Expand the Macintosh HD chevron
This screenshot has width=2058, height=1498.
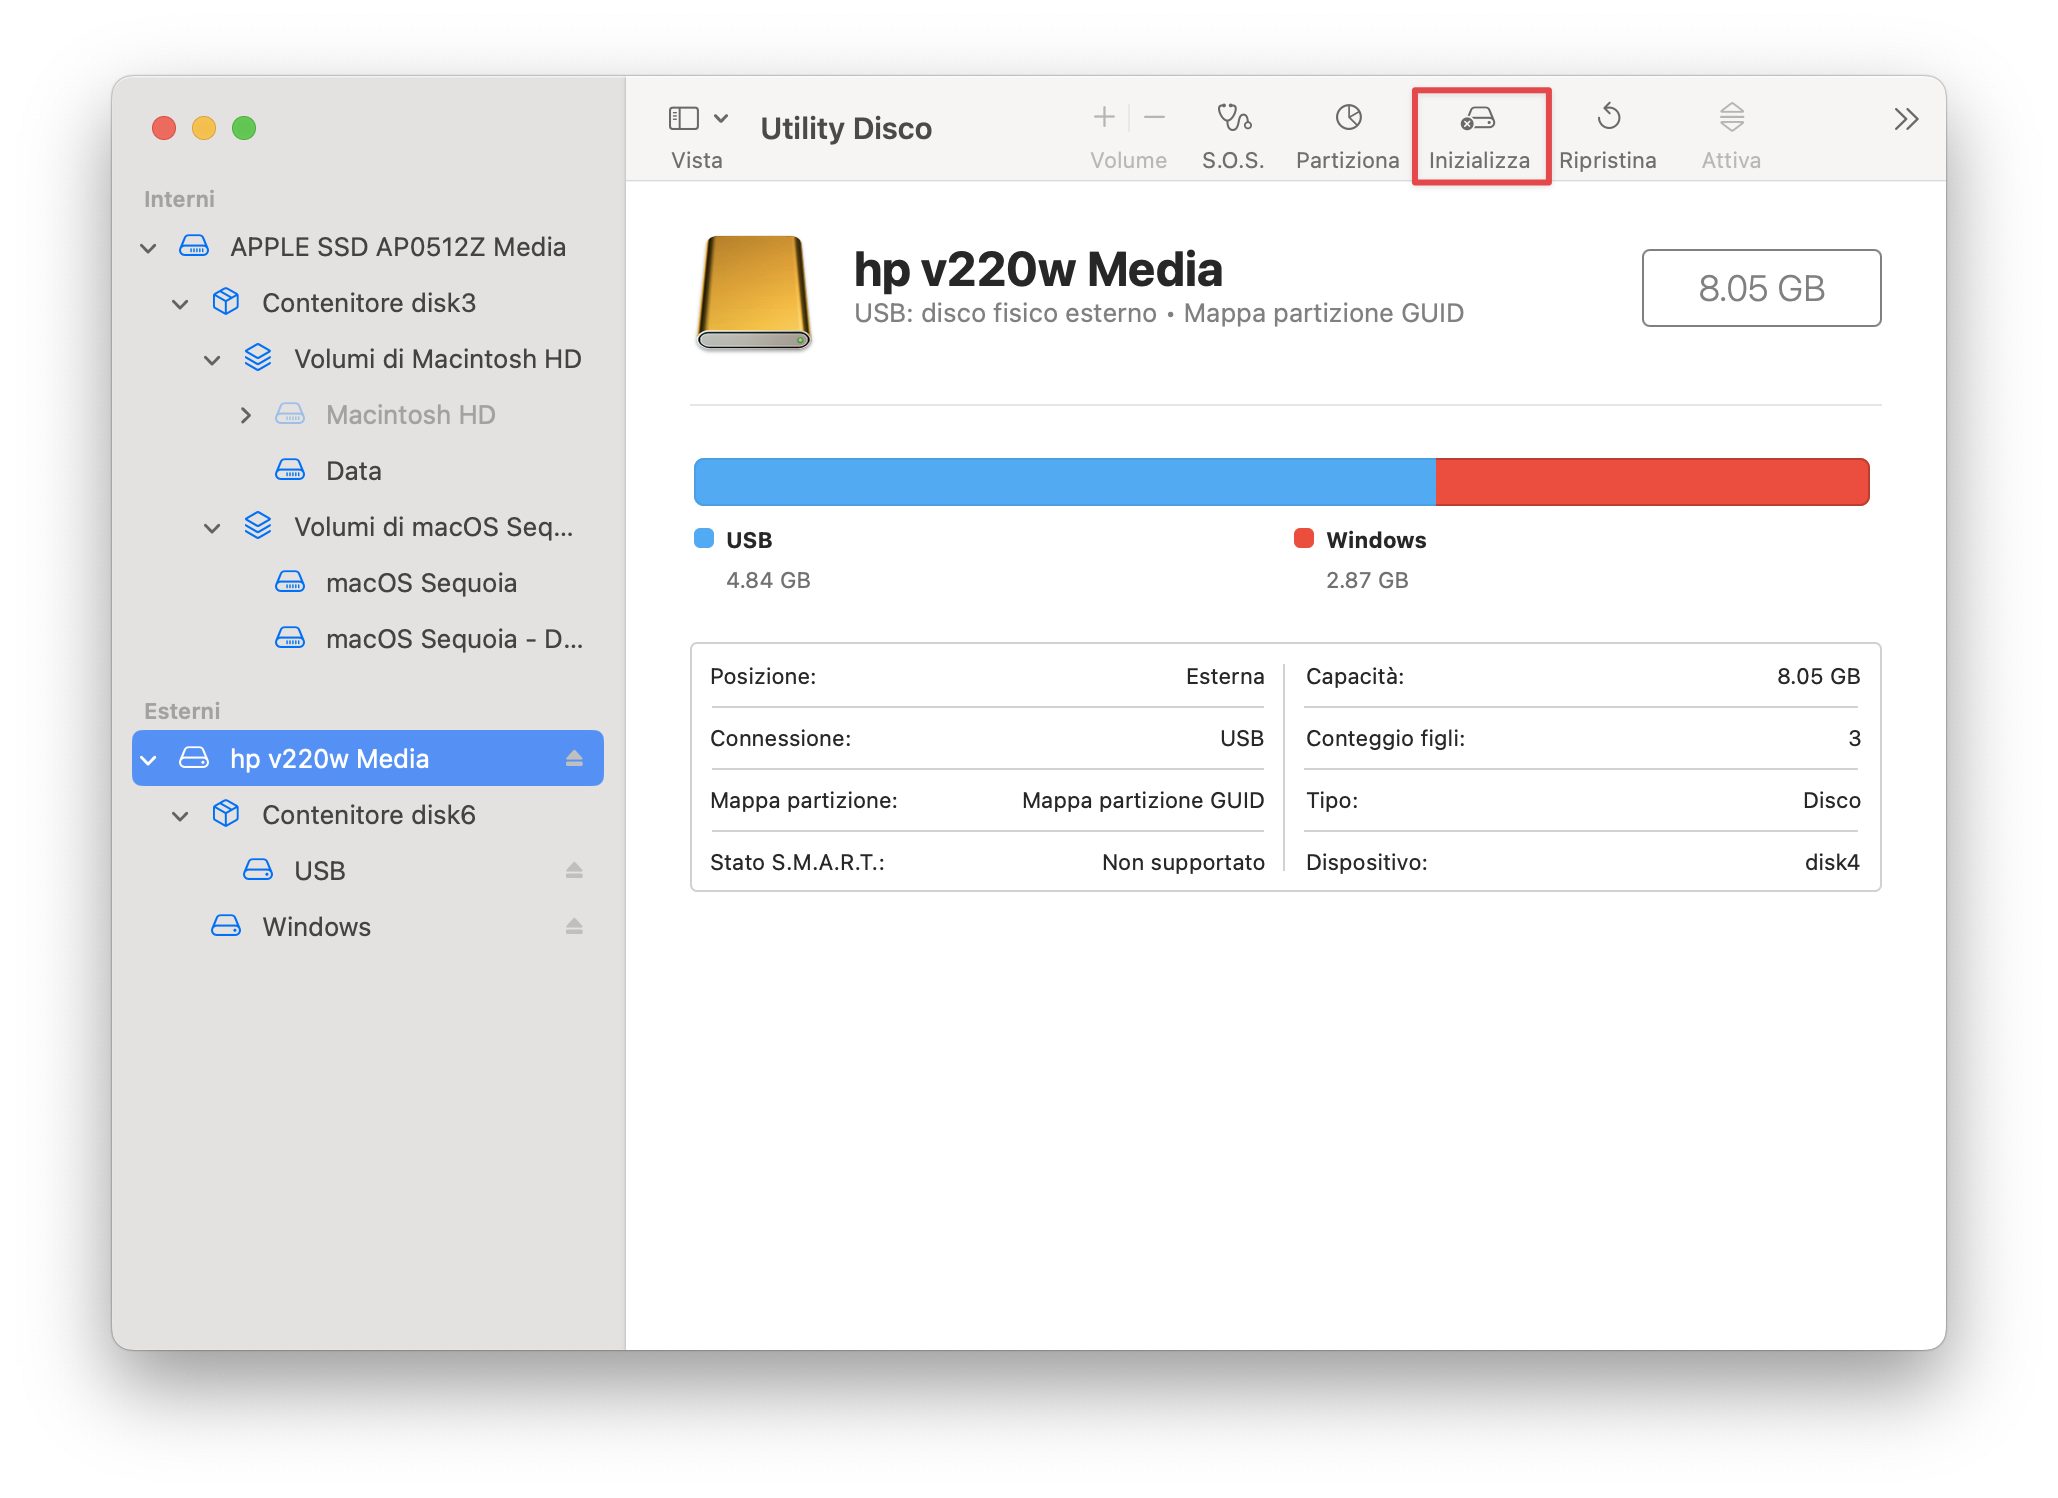point(245,415)
